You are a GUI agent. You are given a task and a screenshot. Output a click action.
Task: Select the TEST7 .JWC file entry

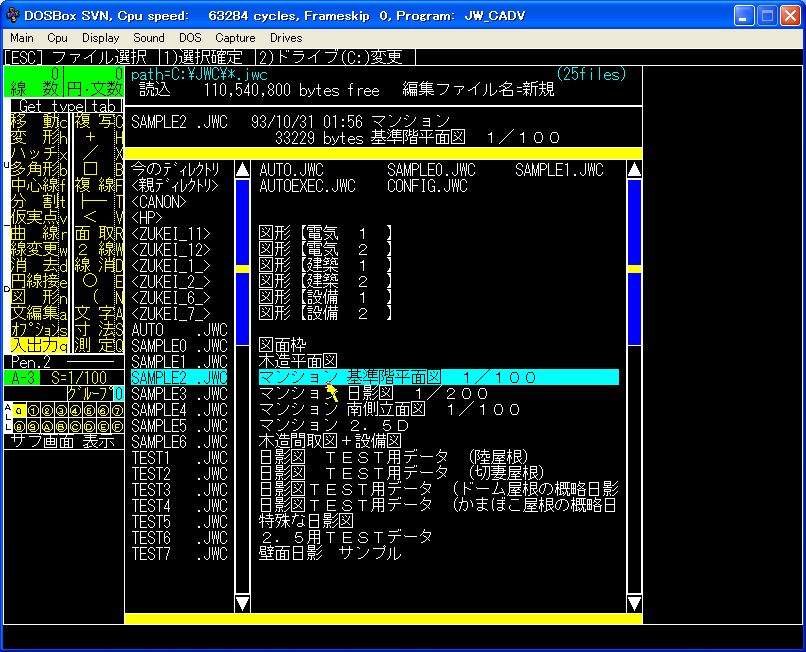click(x=179, y=553)
